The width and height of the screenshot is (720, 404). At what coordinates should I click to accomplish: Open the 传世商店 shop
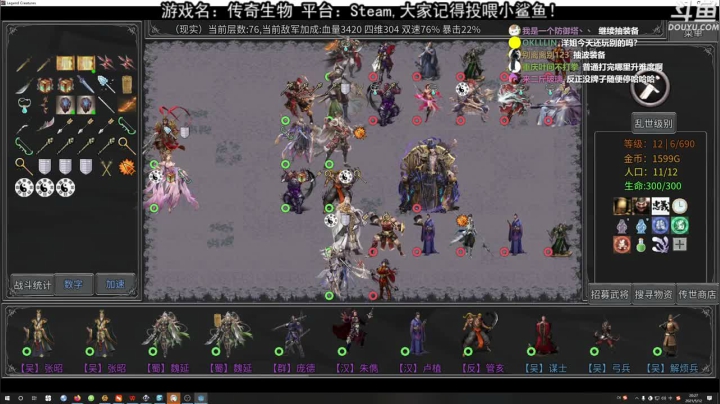coord(697,294)
